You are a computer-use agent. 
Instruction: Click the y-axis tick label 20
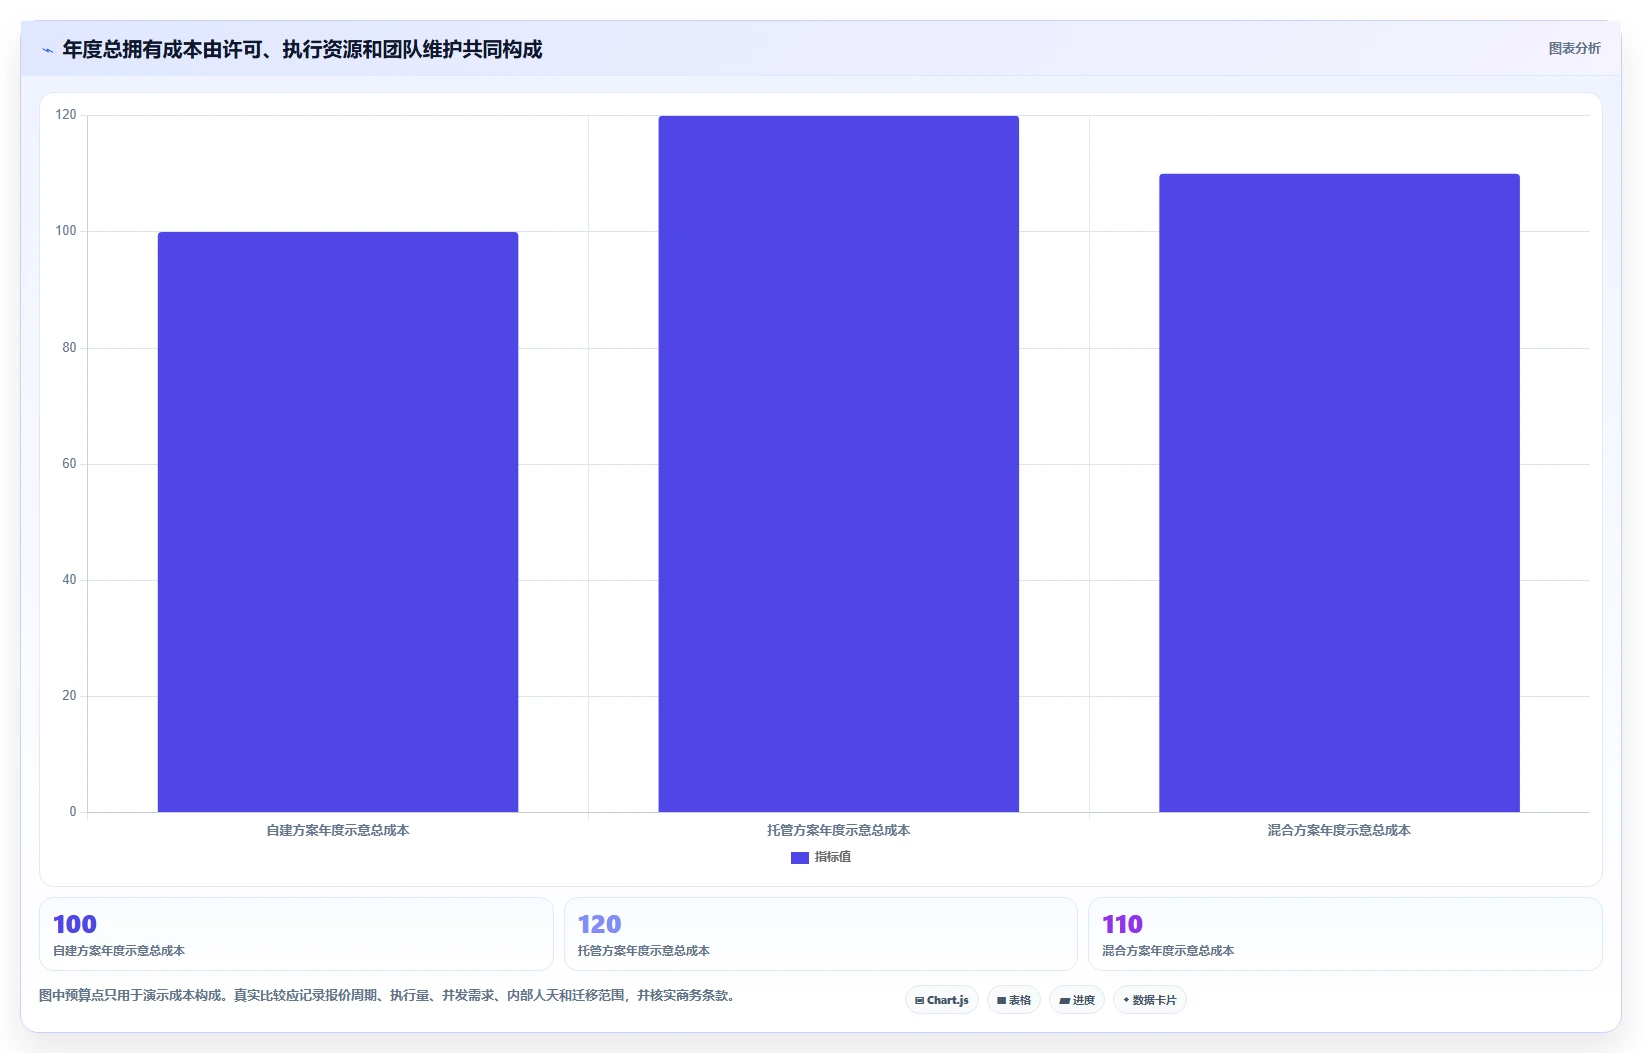coord(69,696)
